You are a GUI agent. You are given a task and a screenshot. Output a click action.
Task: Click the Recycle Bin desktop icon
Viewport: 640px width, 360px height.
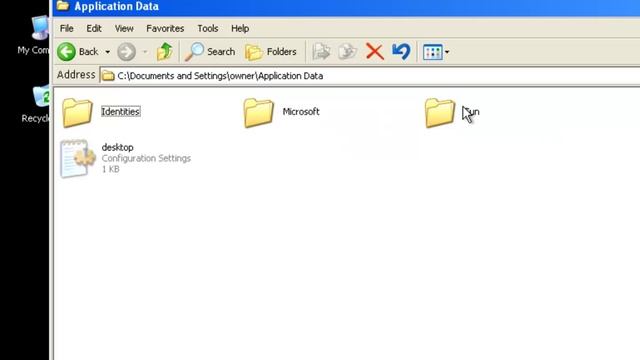pos(41,96)
